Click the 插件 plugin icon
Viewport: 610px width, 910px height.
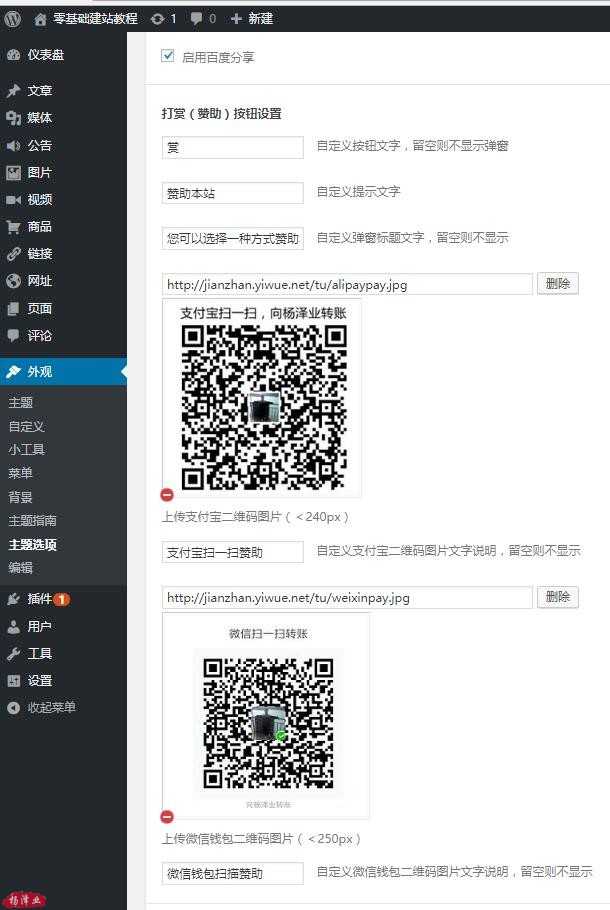tap(13, 599)
